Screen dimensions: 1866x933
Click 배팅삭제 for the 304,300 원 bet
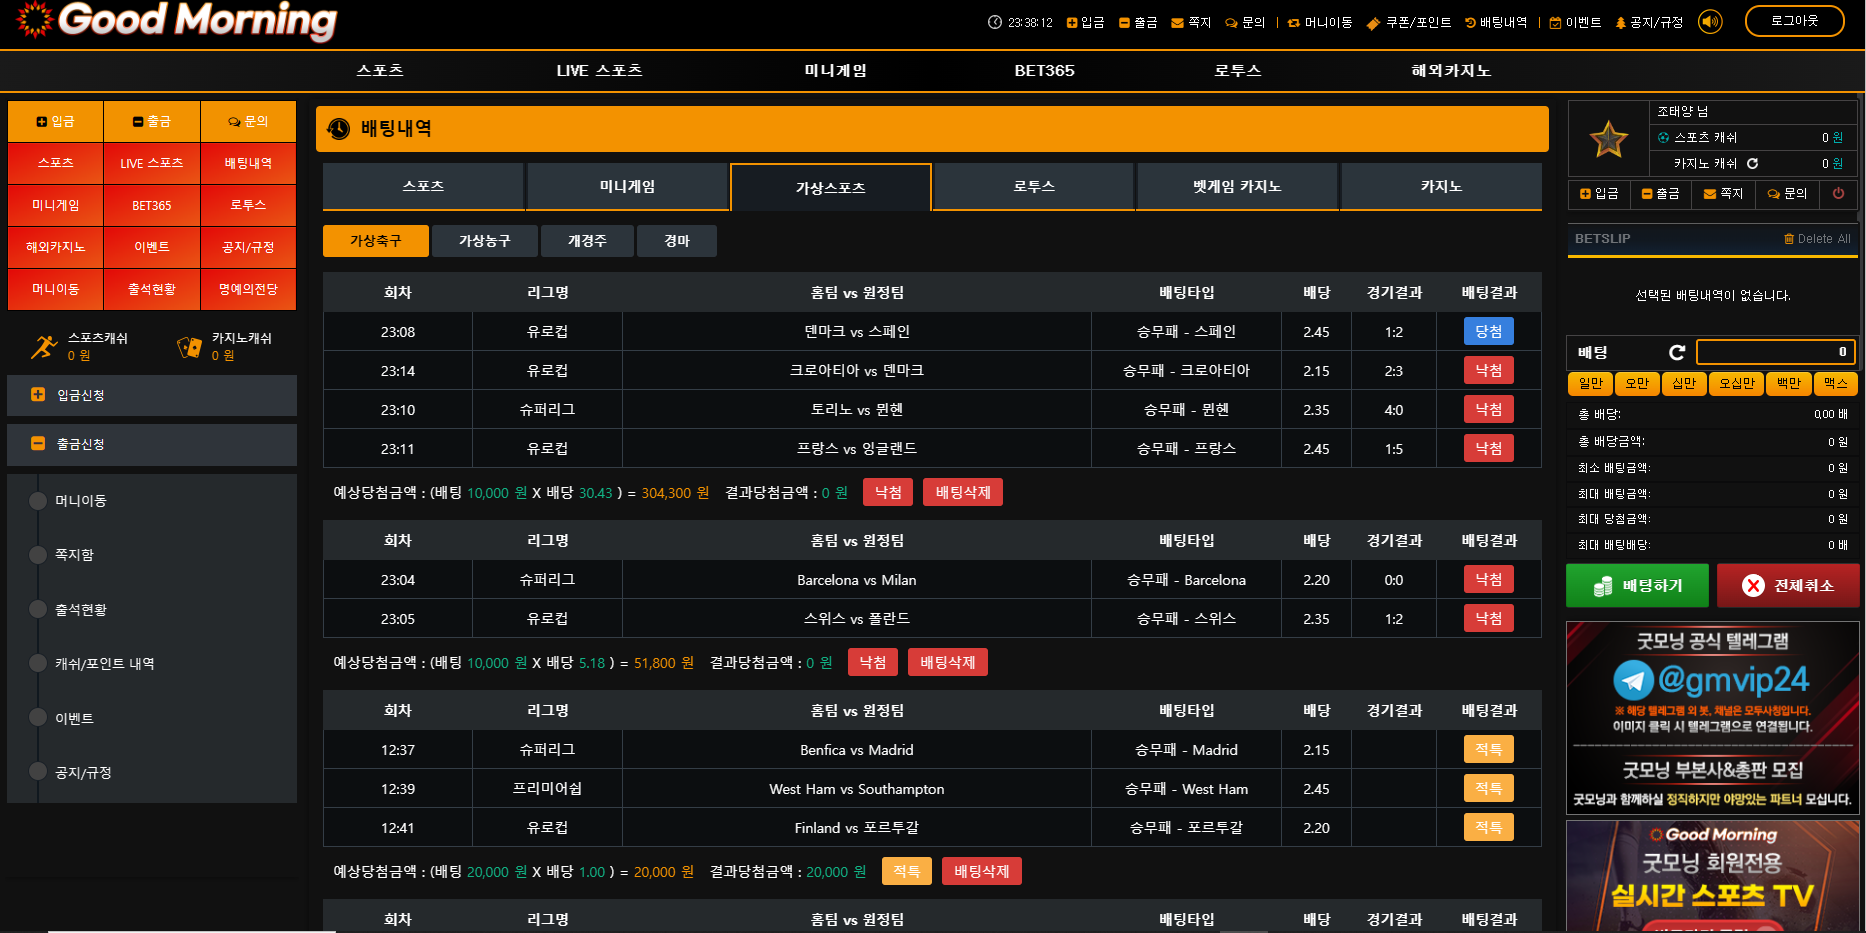[x=962, y=492]
